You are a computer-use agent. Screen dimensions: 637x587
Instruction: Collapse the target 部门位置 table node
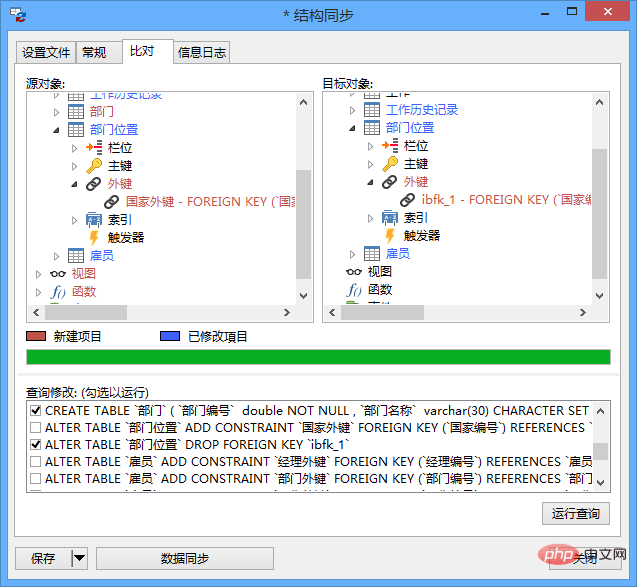(352, 128)
